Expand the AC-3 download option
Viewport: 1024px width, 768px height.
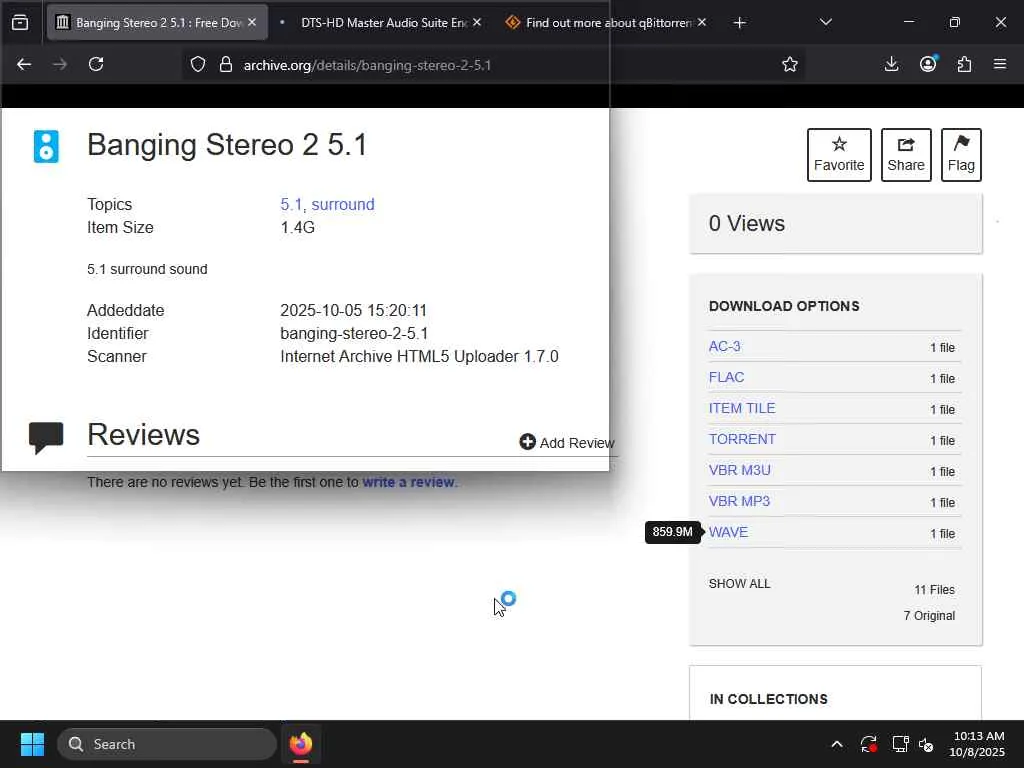[724, 346]
